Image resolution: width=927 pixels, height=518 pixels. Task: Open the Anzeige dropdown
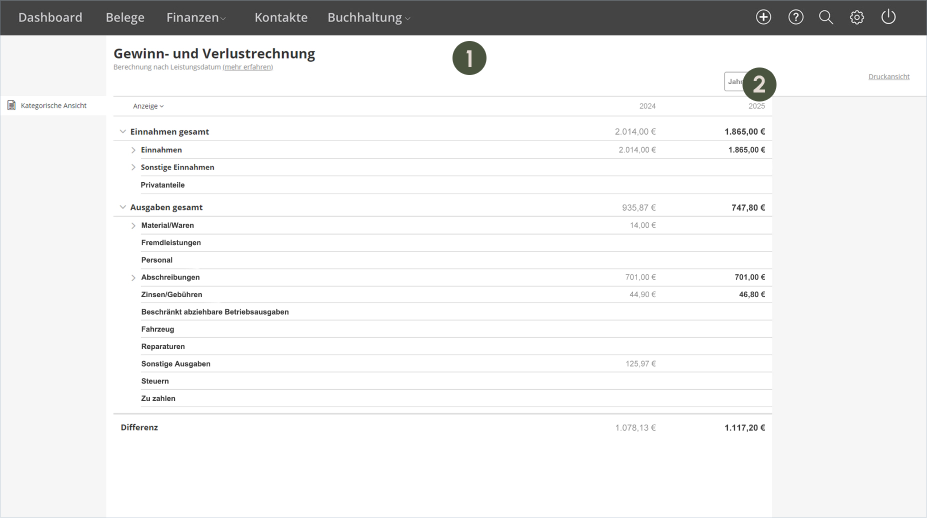point(148,106)
